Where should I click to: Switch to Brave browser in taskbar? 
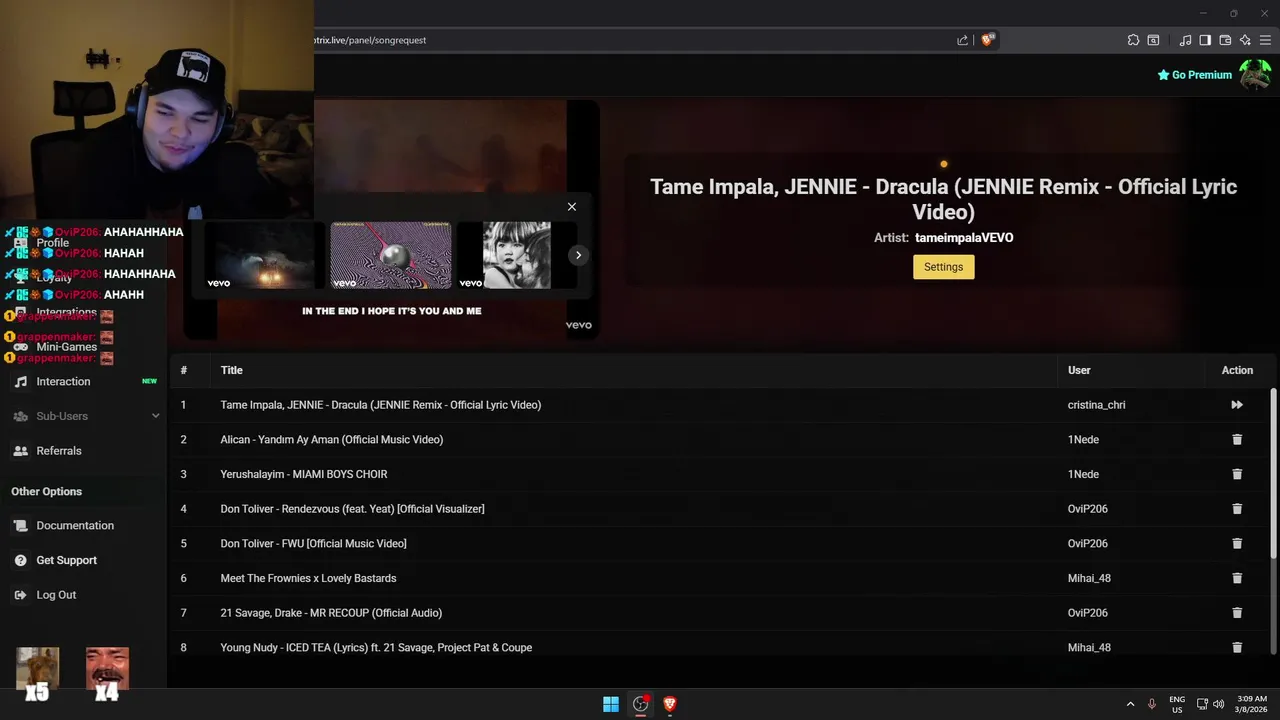pyautogui.click(x=670, y=704)
